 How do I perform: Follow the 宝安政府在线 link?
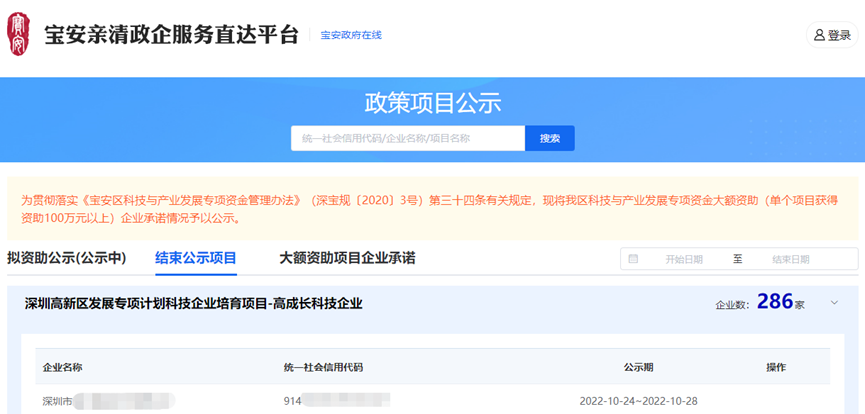[351, 35]
